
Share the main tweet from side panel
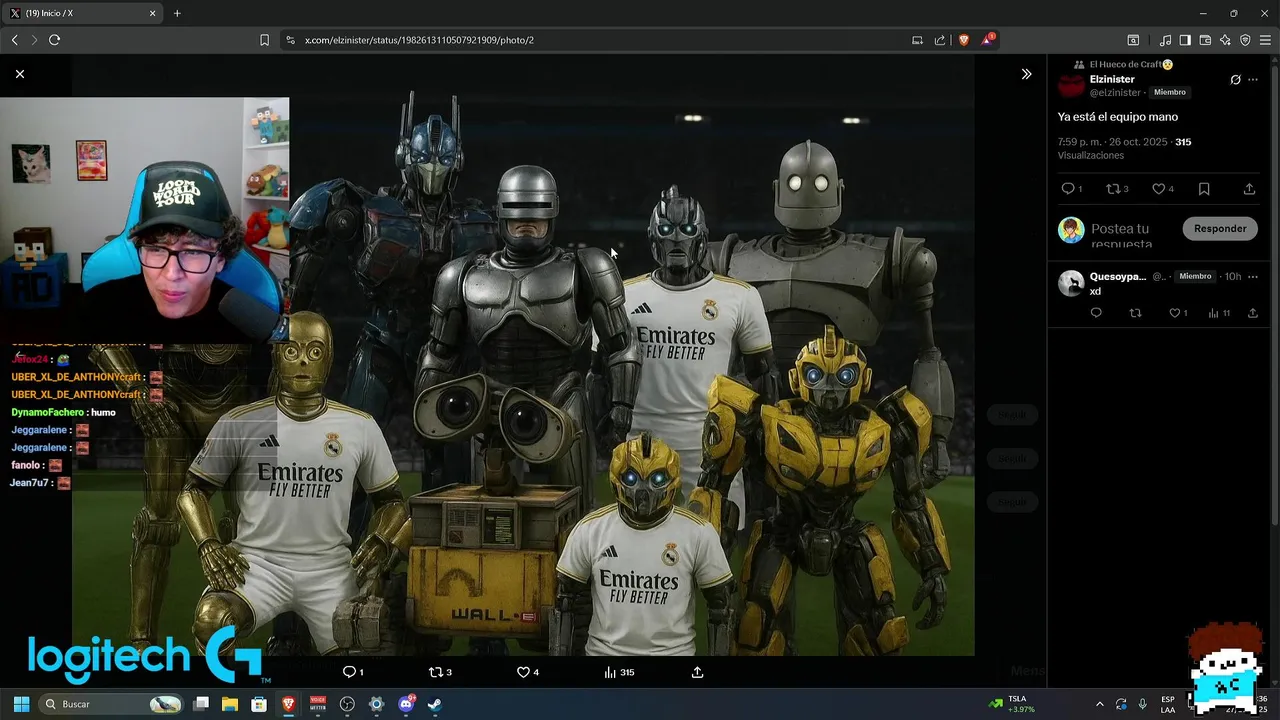[1249, 188]
